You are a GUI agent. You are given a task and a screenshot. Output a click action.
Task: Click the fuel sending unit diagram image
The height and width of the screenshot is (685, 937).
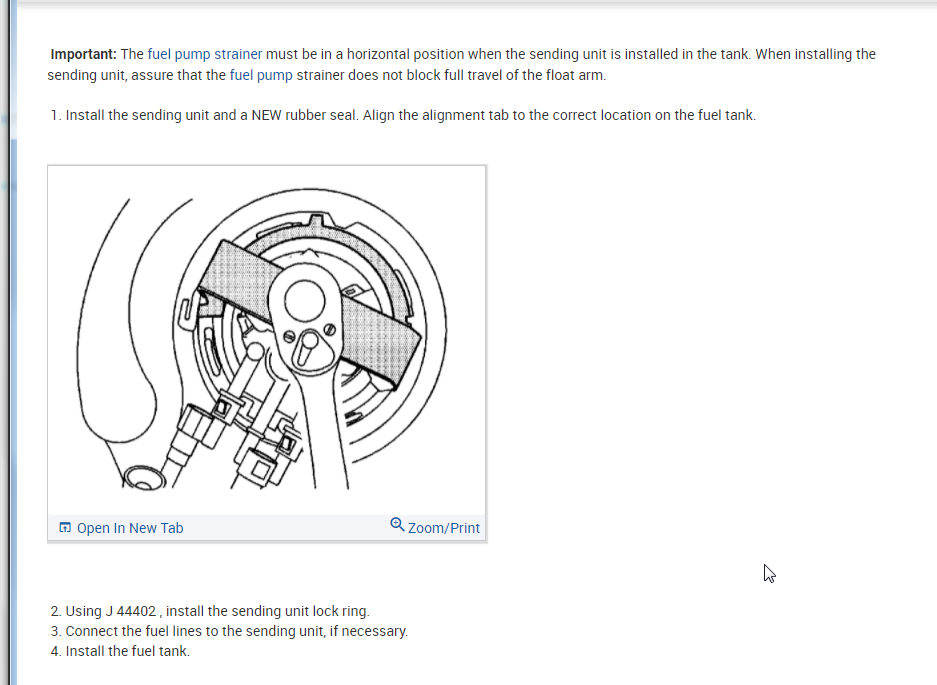point(267,340)
